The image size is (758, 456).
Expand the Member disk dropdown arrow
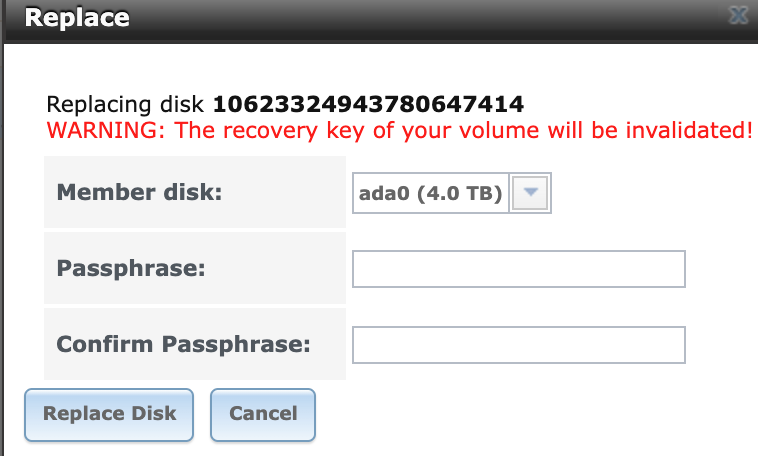point(530,193)
